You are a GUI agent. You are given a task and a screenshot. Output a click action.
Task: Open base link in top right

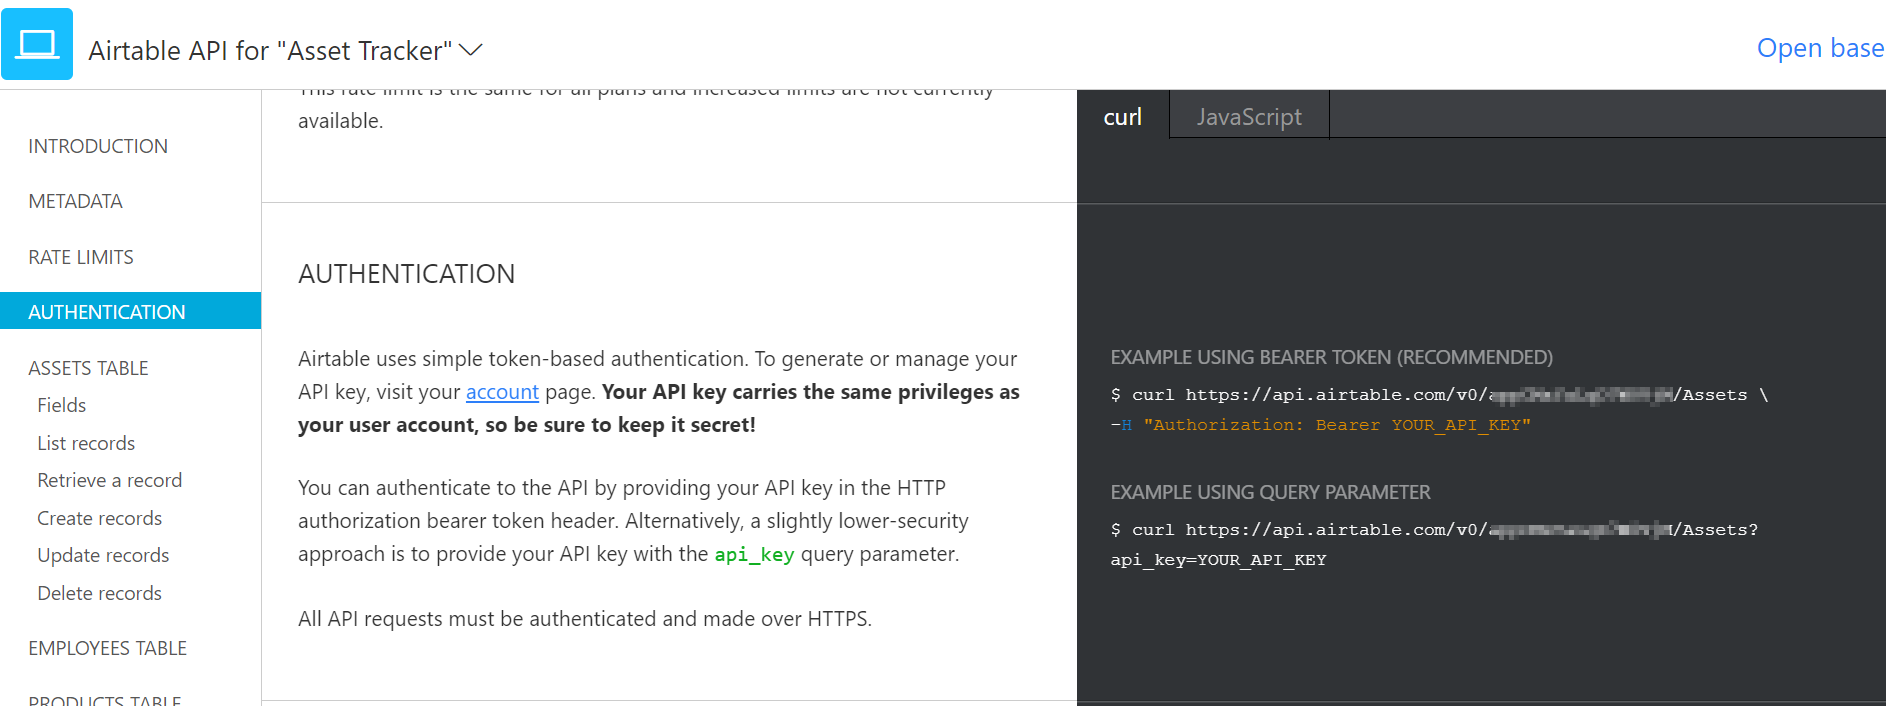pos(1819,48)
